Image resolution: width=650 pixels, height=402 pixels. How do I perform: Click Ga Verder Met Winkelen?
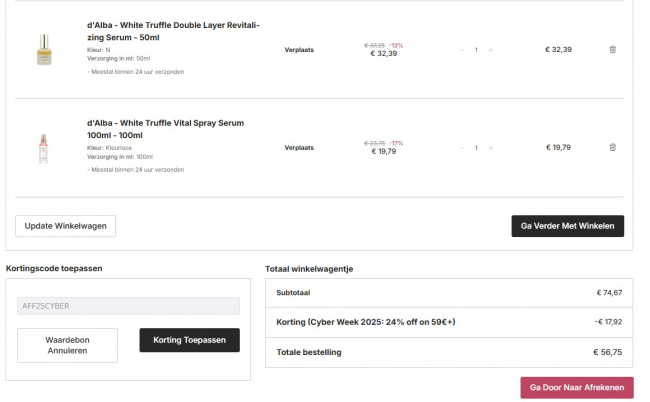[x=567, y=225]
